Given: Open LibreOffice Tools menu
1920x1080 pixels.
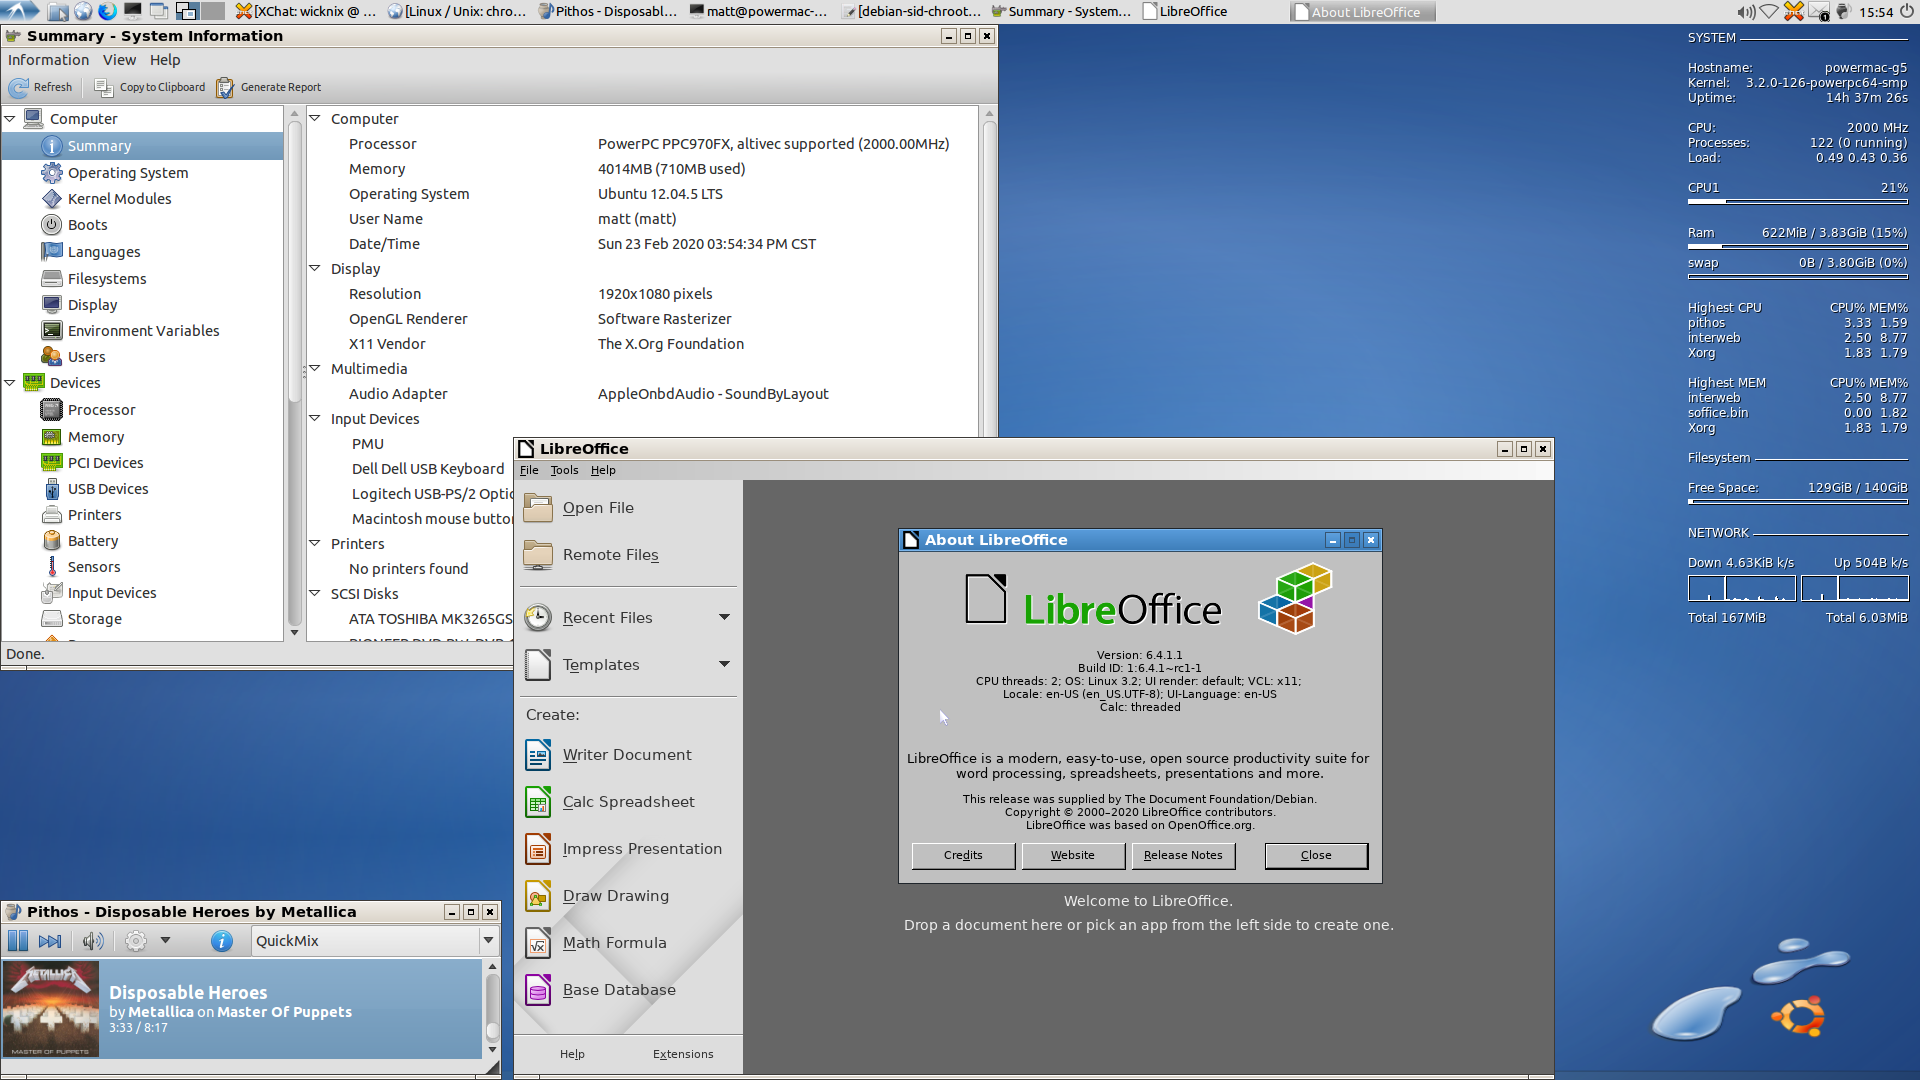Looking at the screenshot, I should point(564,471).
